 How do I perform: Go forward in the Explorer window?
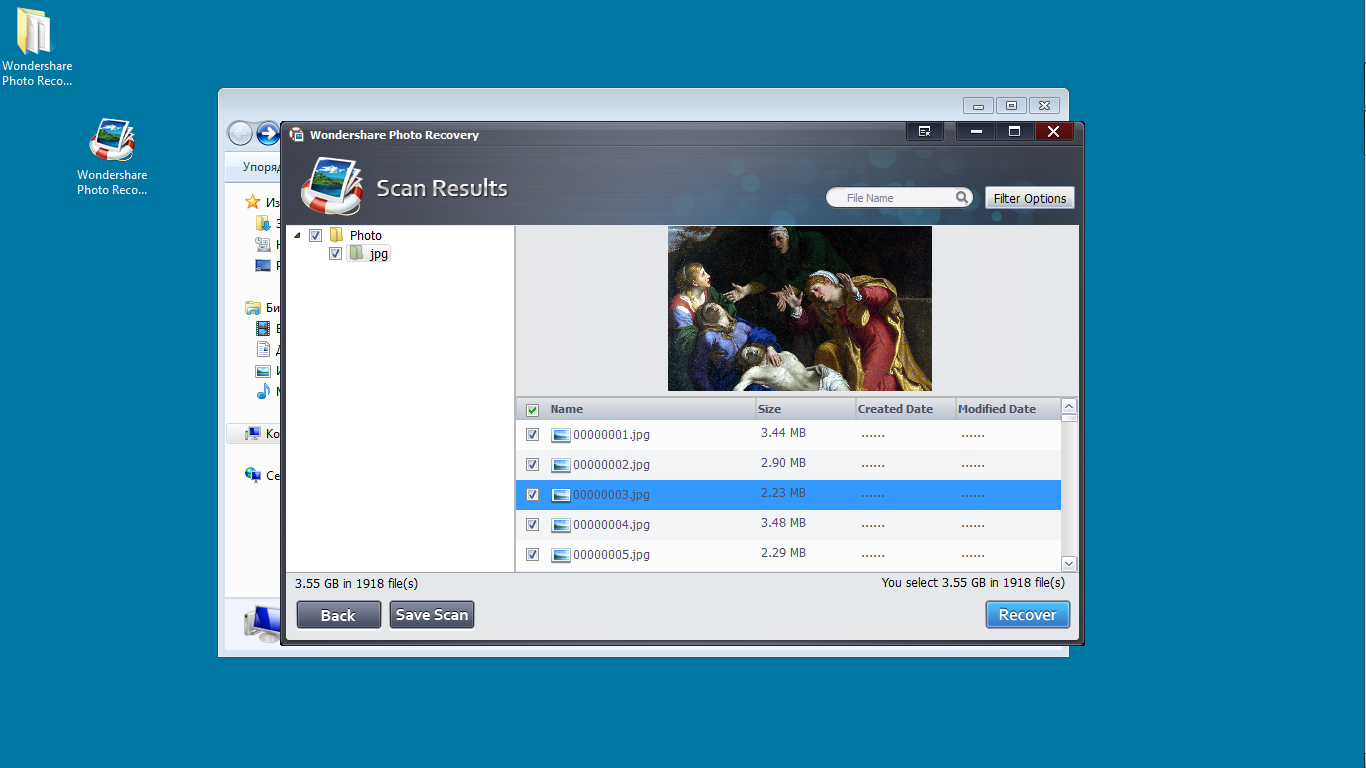click(x=267, y=133)
